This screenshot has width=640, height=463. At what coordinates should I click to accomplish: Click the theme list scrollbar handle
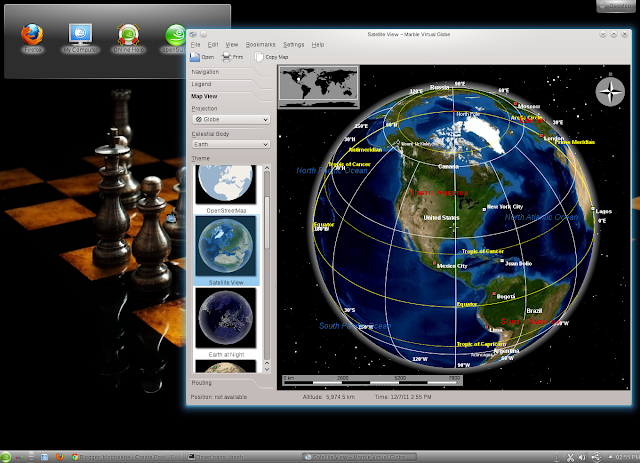coord(267,222)
